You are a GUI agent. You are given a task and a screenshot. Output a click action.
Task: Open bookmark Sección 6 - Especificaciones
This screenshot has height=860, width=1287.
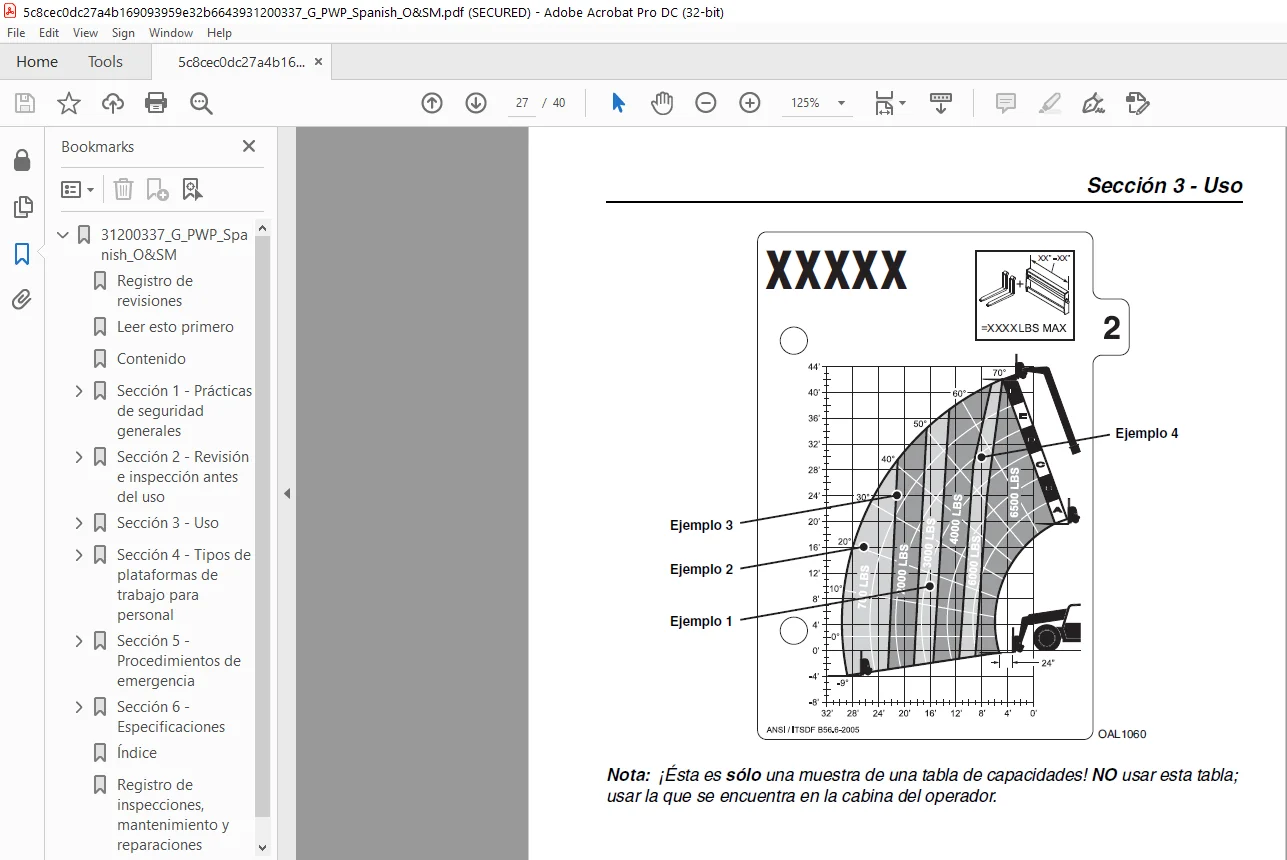(x=171, y=717)
